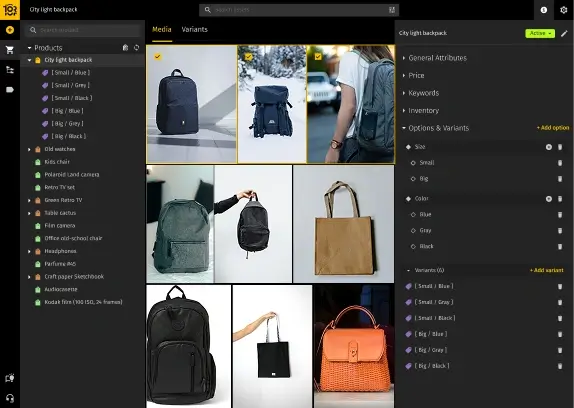Click the yellow plus add button in sidebar

click(10, 30)
